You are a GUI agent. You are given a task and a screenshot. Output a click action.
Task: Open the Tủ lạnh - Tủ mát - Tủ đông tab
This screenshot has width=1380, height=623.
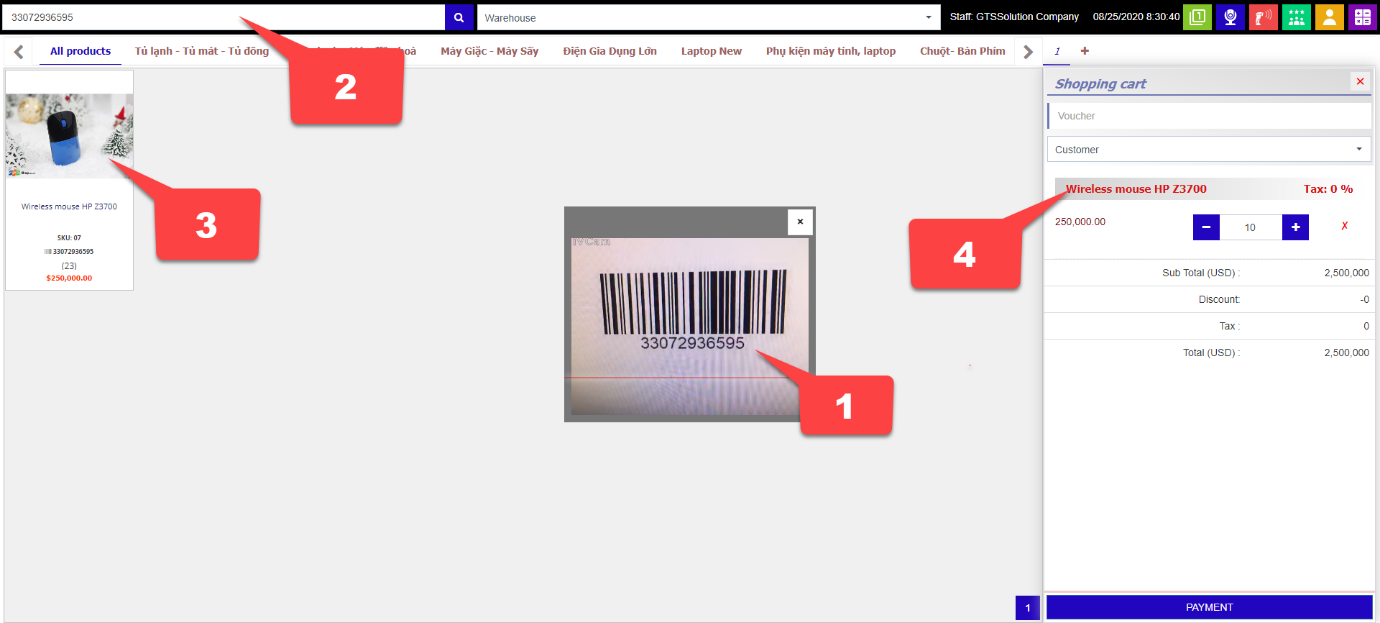point(202,51)
